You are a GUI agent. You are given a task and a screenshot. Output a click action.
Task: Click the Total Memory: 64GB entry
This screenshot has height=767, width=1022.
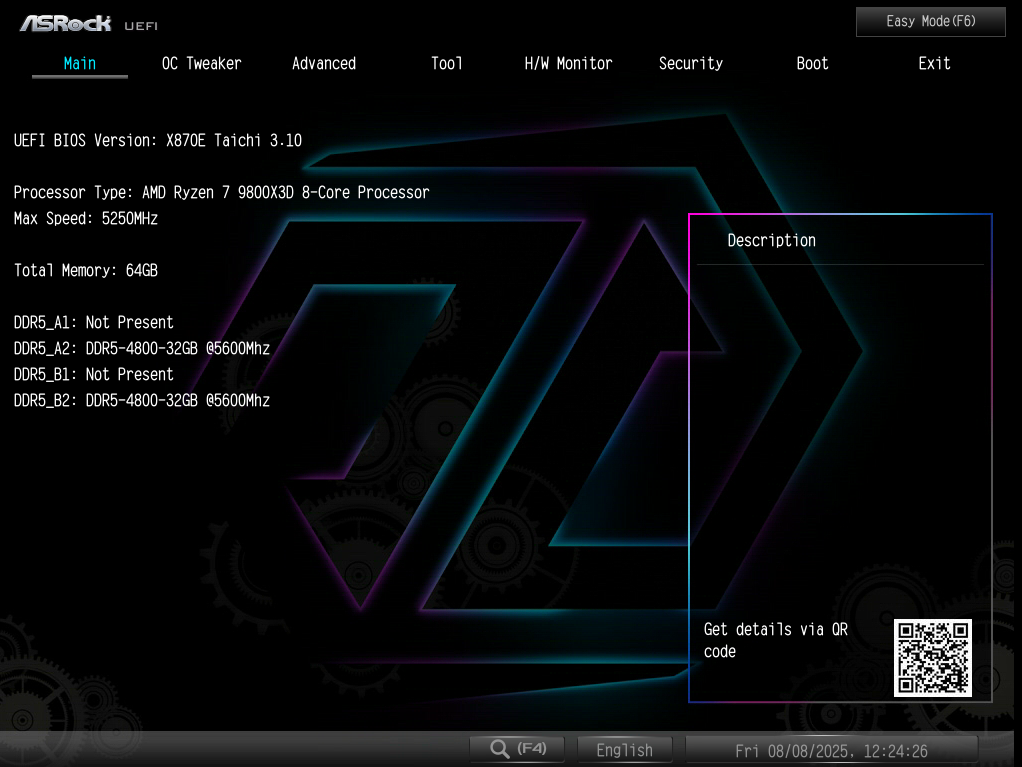(x=86, y=270)
